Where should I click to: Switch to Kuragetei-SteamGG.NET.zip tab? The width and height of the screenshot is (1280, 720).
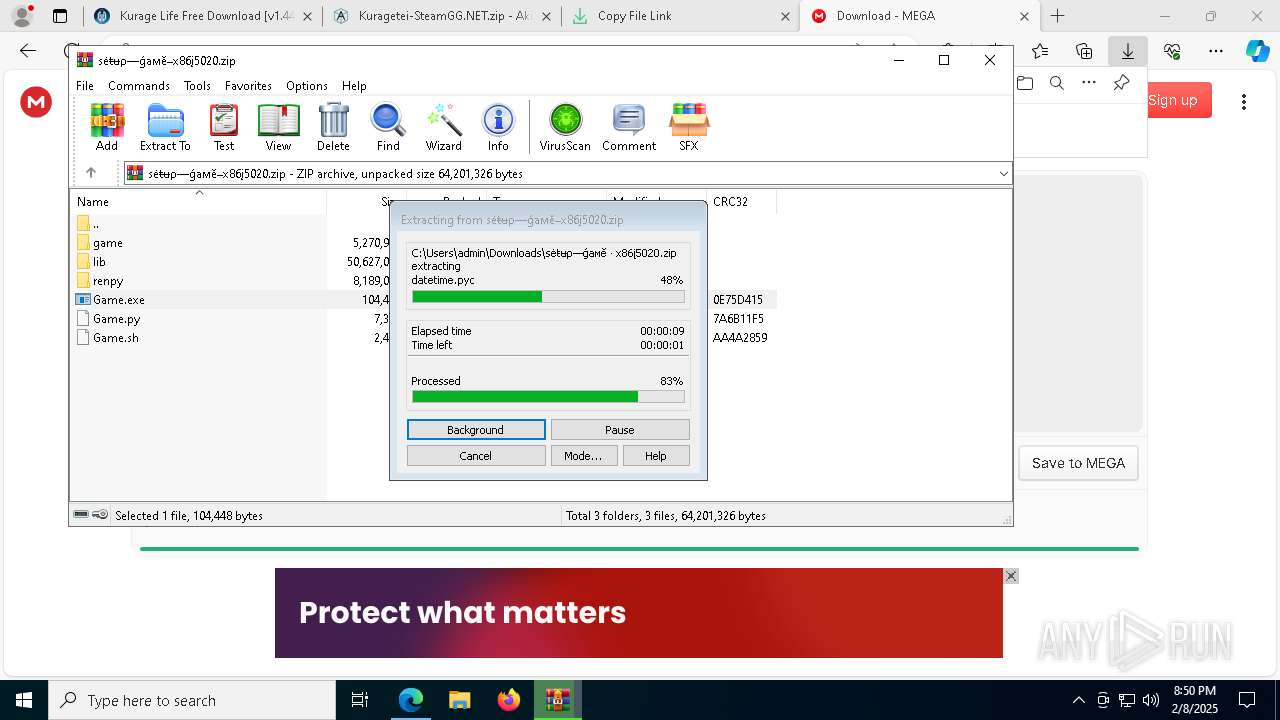[441, 16]
